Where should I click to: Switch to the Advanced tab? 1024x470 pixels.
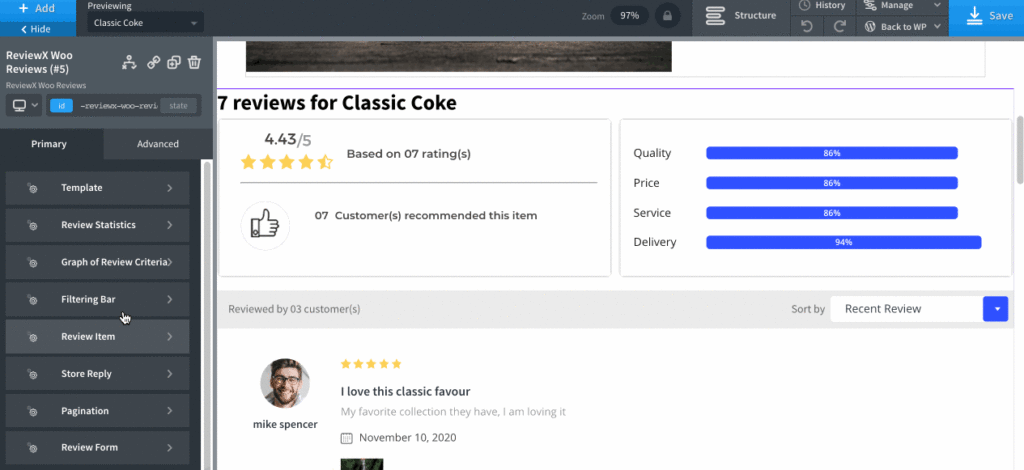(x=157, y=144)
